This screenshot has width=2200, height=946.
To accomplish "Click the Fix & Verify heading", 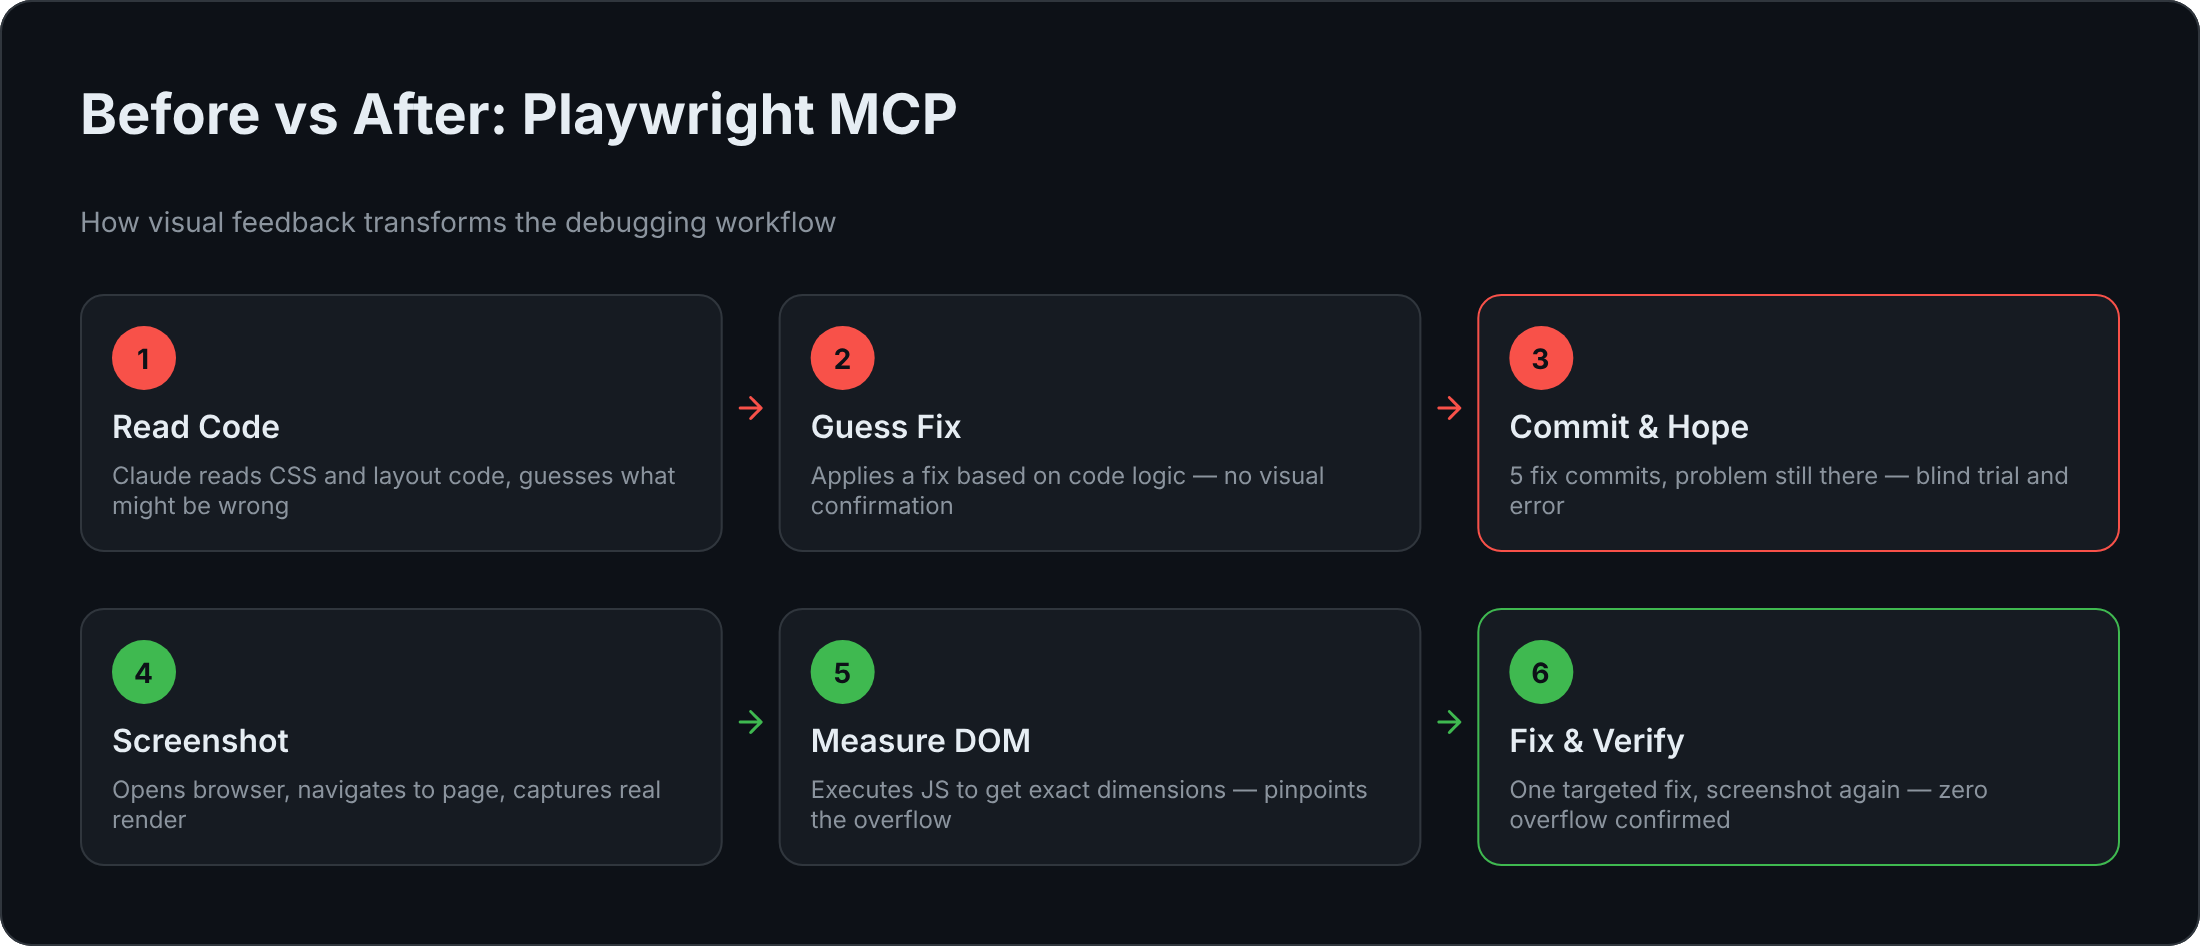I will [1597, 741].
